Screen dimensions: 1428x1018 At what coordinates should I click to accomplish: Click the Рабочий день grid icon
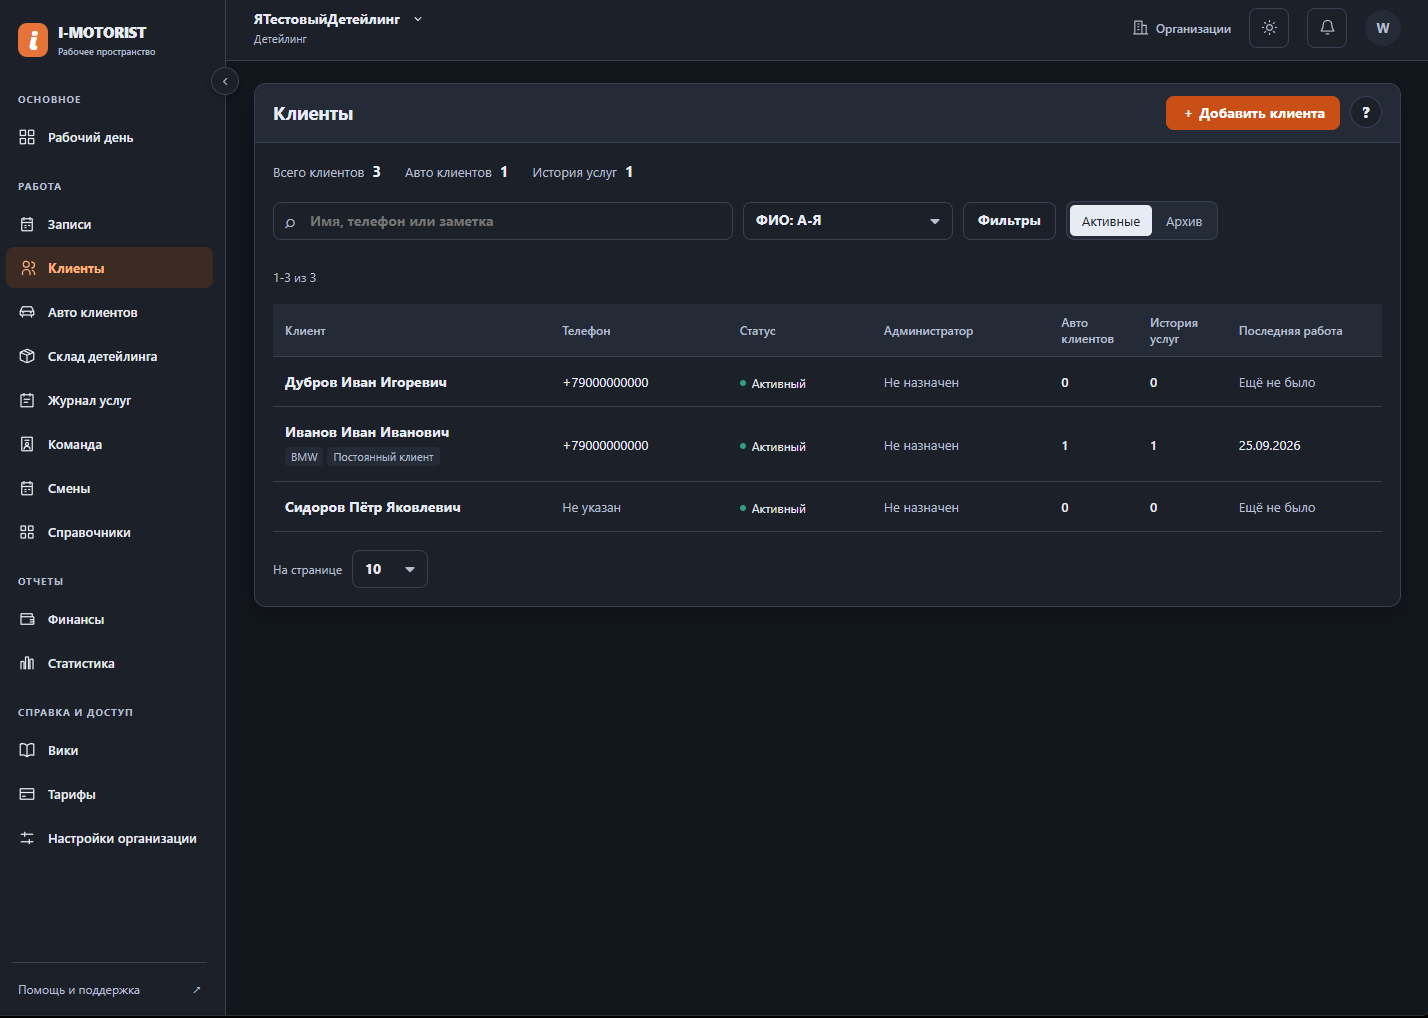27,137
